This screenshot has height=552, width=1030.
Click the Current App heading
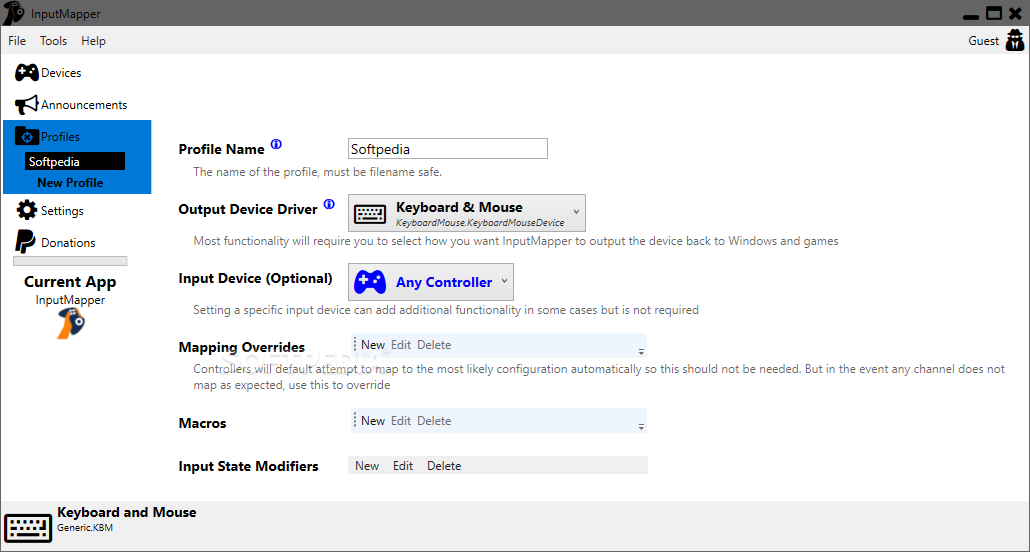(x=70, y=281)
